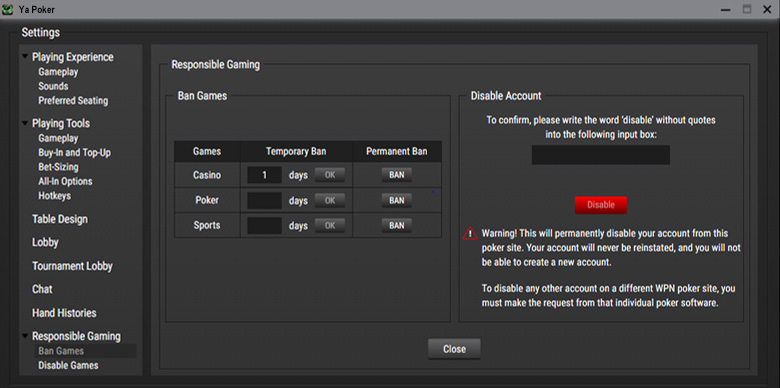This screenshot has height=388, width=780.
Task: Click the Games column header
Action: pos(207,151)
